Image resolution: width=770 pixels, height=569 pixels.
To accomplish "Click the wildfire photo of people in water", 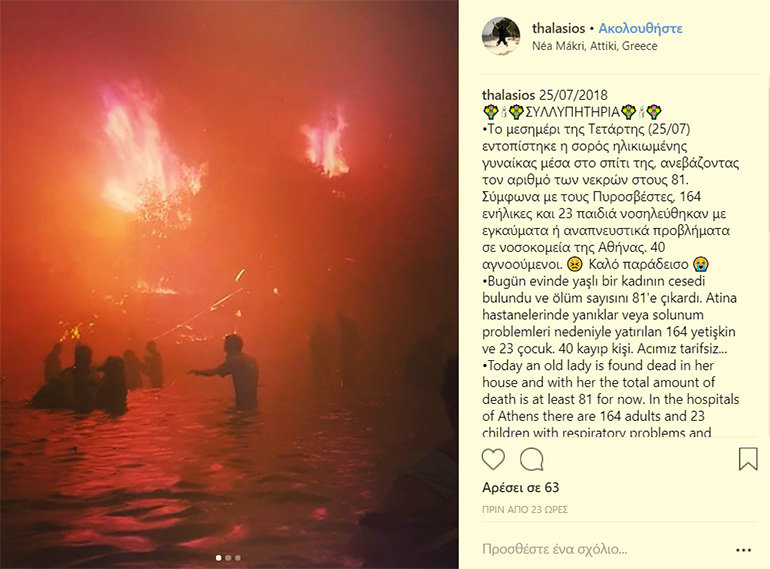I will coord(229,285).
